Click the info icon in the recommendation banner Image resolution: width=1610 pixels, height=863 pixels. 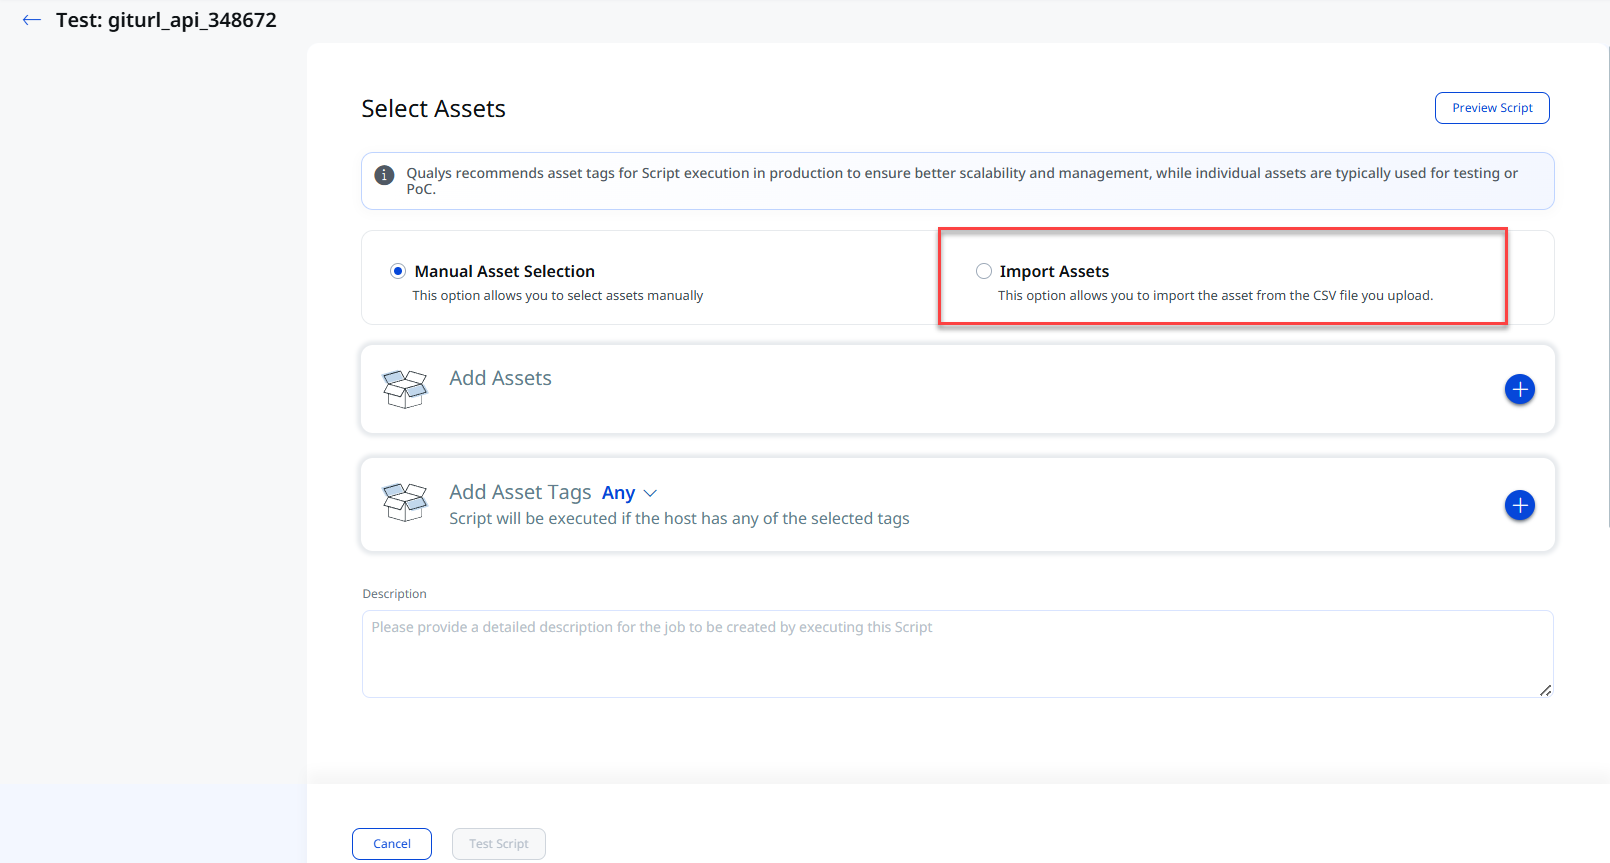(x=384, y=175)
